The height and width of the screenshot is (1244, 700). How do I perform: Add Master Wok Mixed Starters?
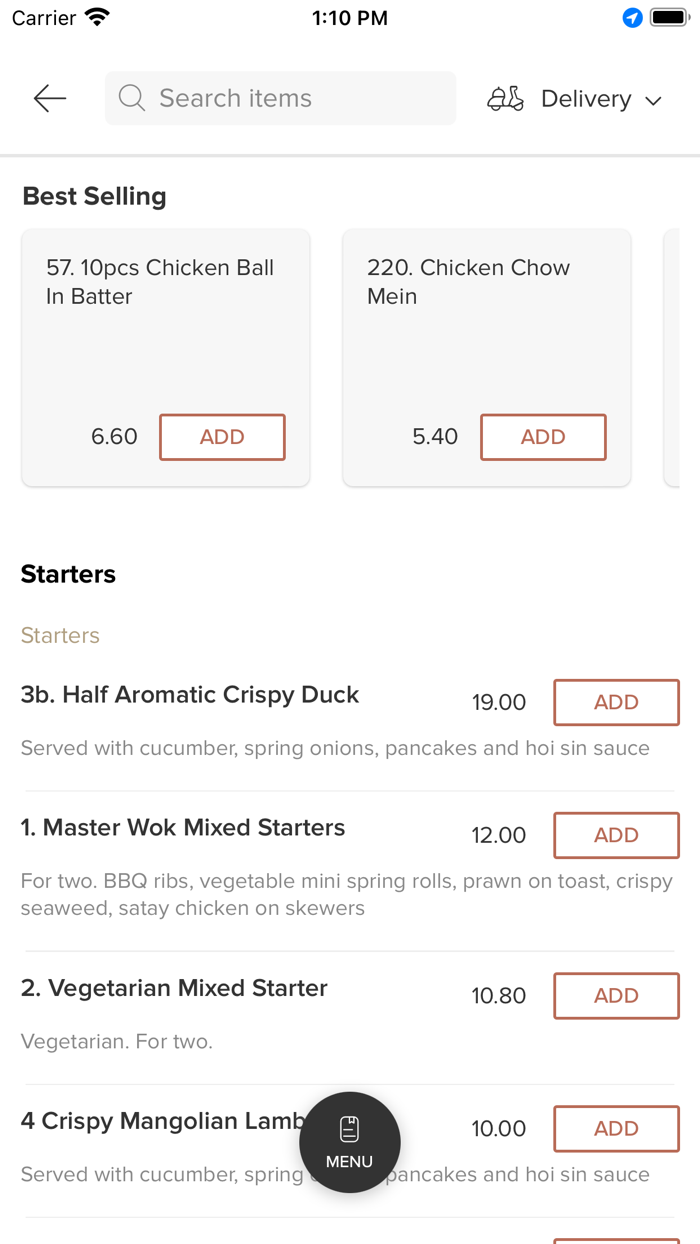(616, 835)
